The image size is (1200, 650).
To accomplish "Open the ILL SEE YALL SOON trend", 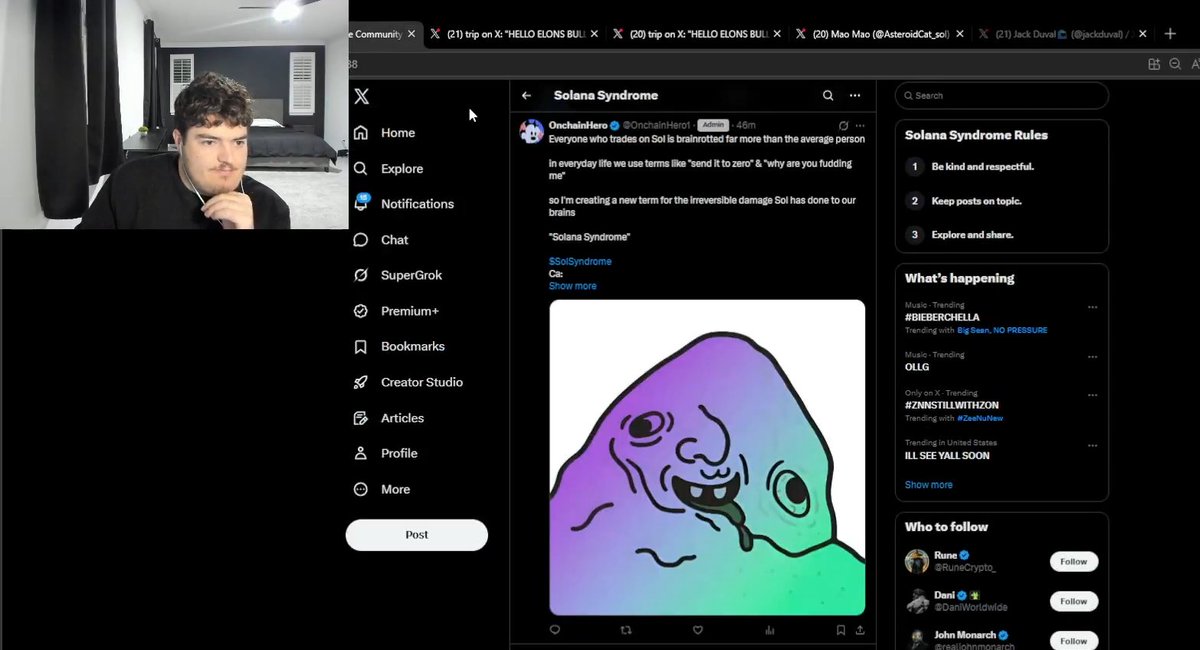I will point(947,456).
